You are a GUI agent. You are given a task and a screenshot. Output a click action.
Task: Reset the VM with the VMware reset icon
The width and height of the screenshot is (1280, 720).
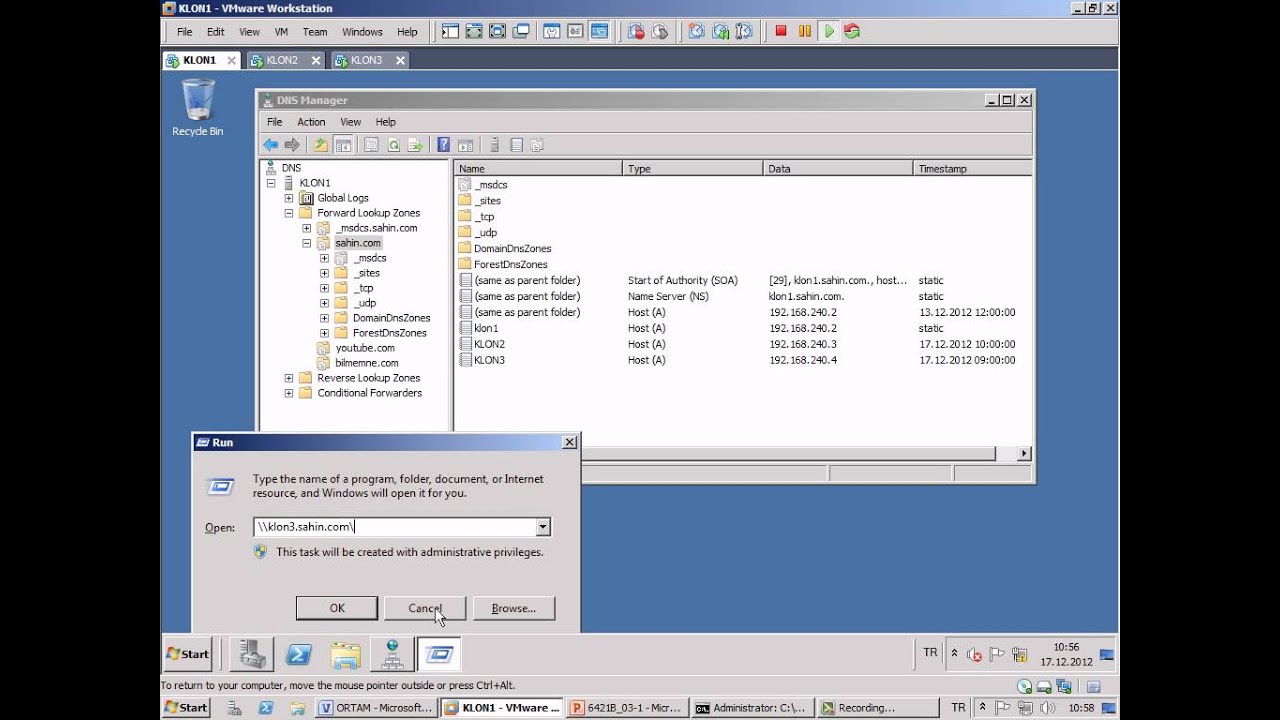852,31
